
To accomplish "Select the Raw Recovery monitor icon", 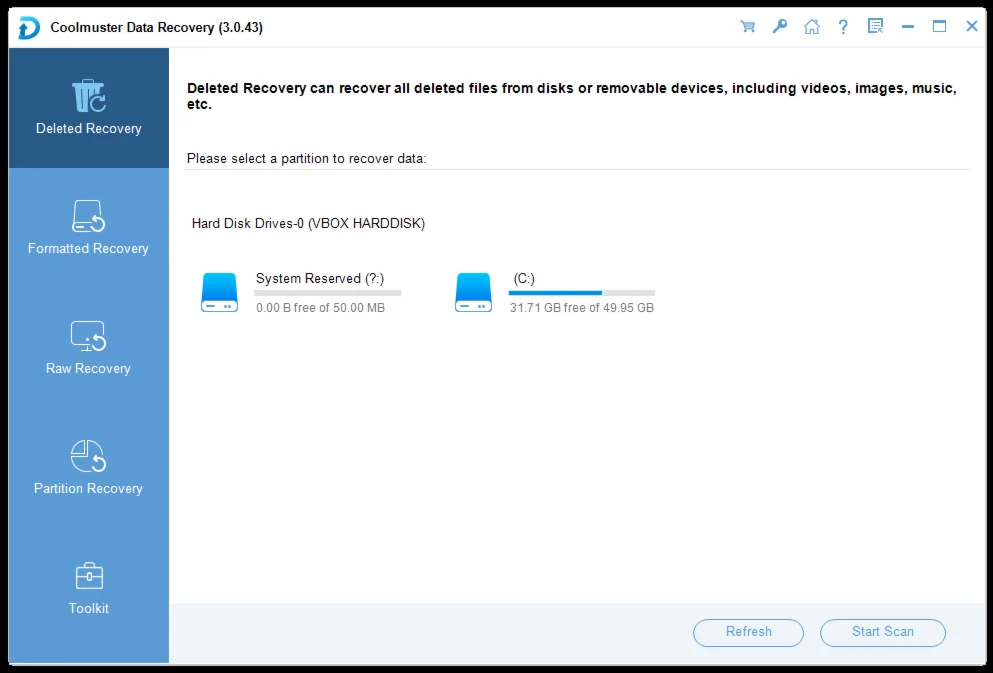I will click(88, 336).
